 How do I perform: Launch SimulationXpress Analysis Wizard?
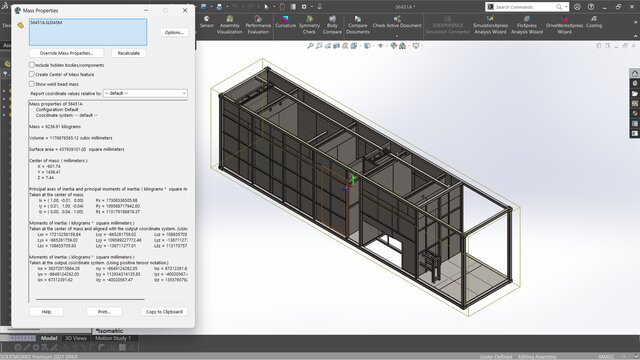click(x=490, y=25)
